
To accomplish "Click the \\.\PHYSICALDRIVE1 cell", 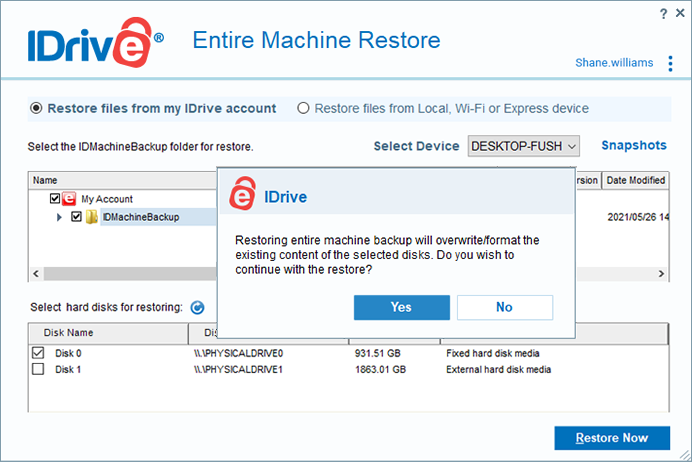I will (x=238, y=370).
